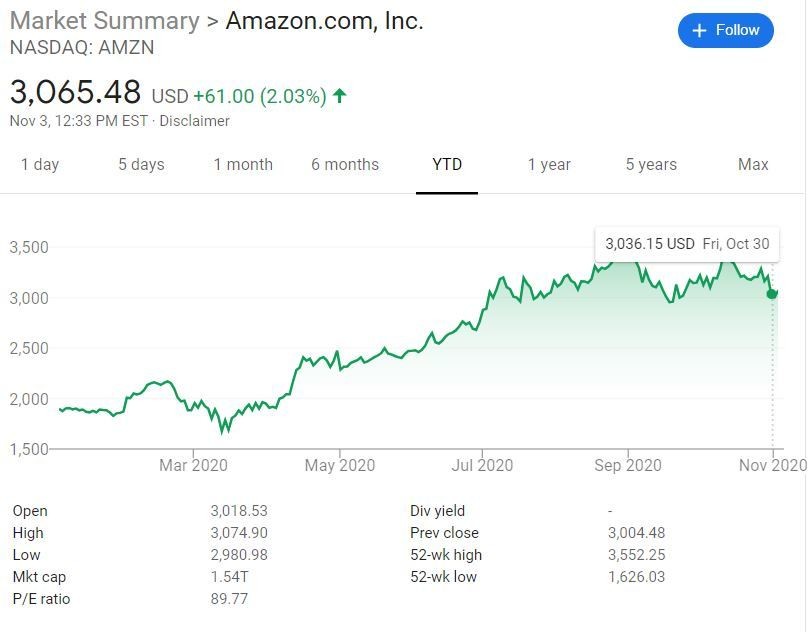This screenshot has width=810, height=632.
Task: View the 1 year tab
Action: click(549, 164)
